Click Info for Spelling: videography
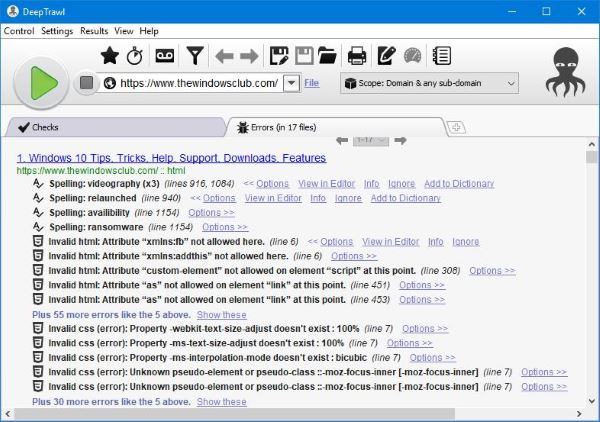The width and height of the screenshot is (600, 422). 372,184
